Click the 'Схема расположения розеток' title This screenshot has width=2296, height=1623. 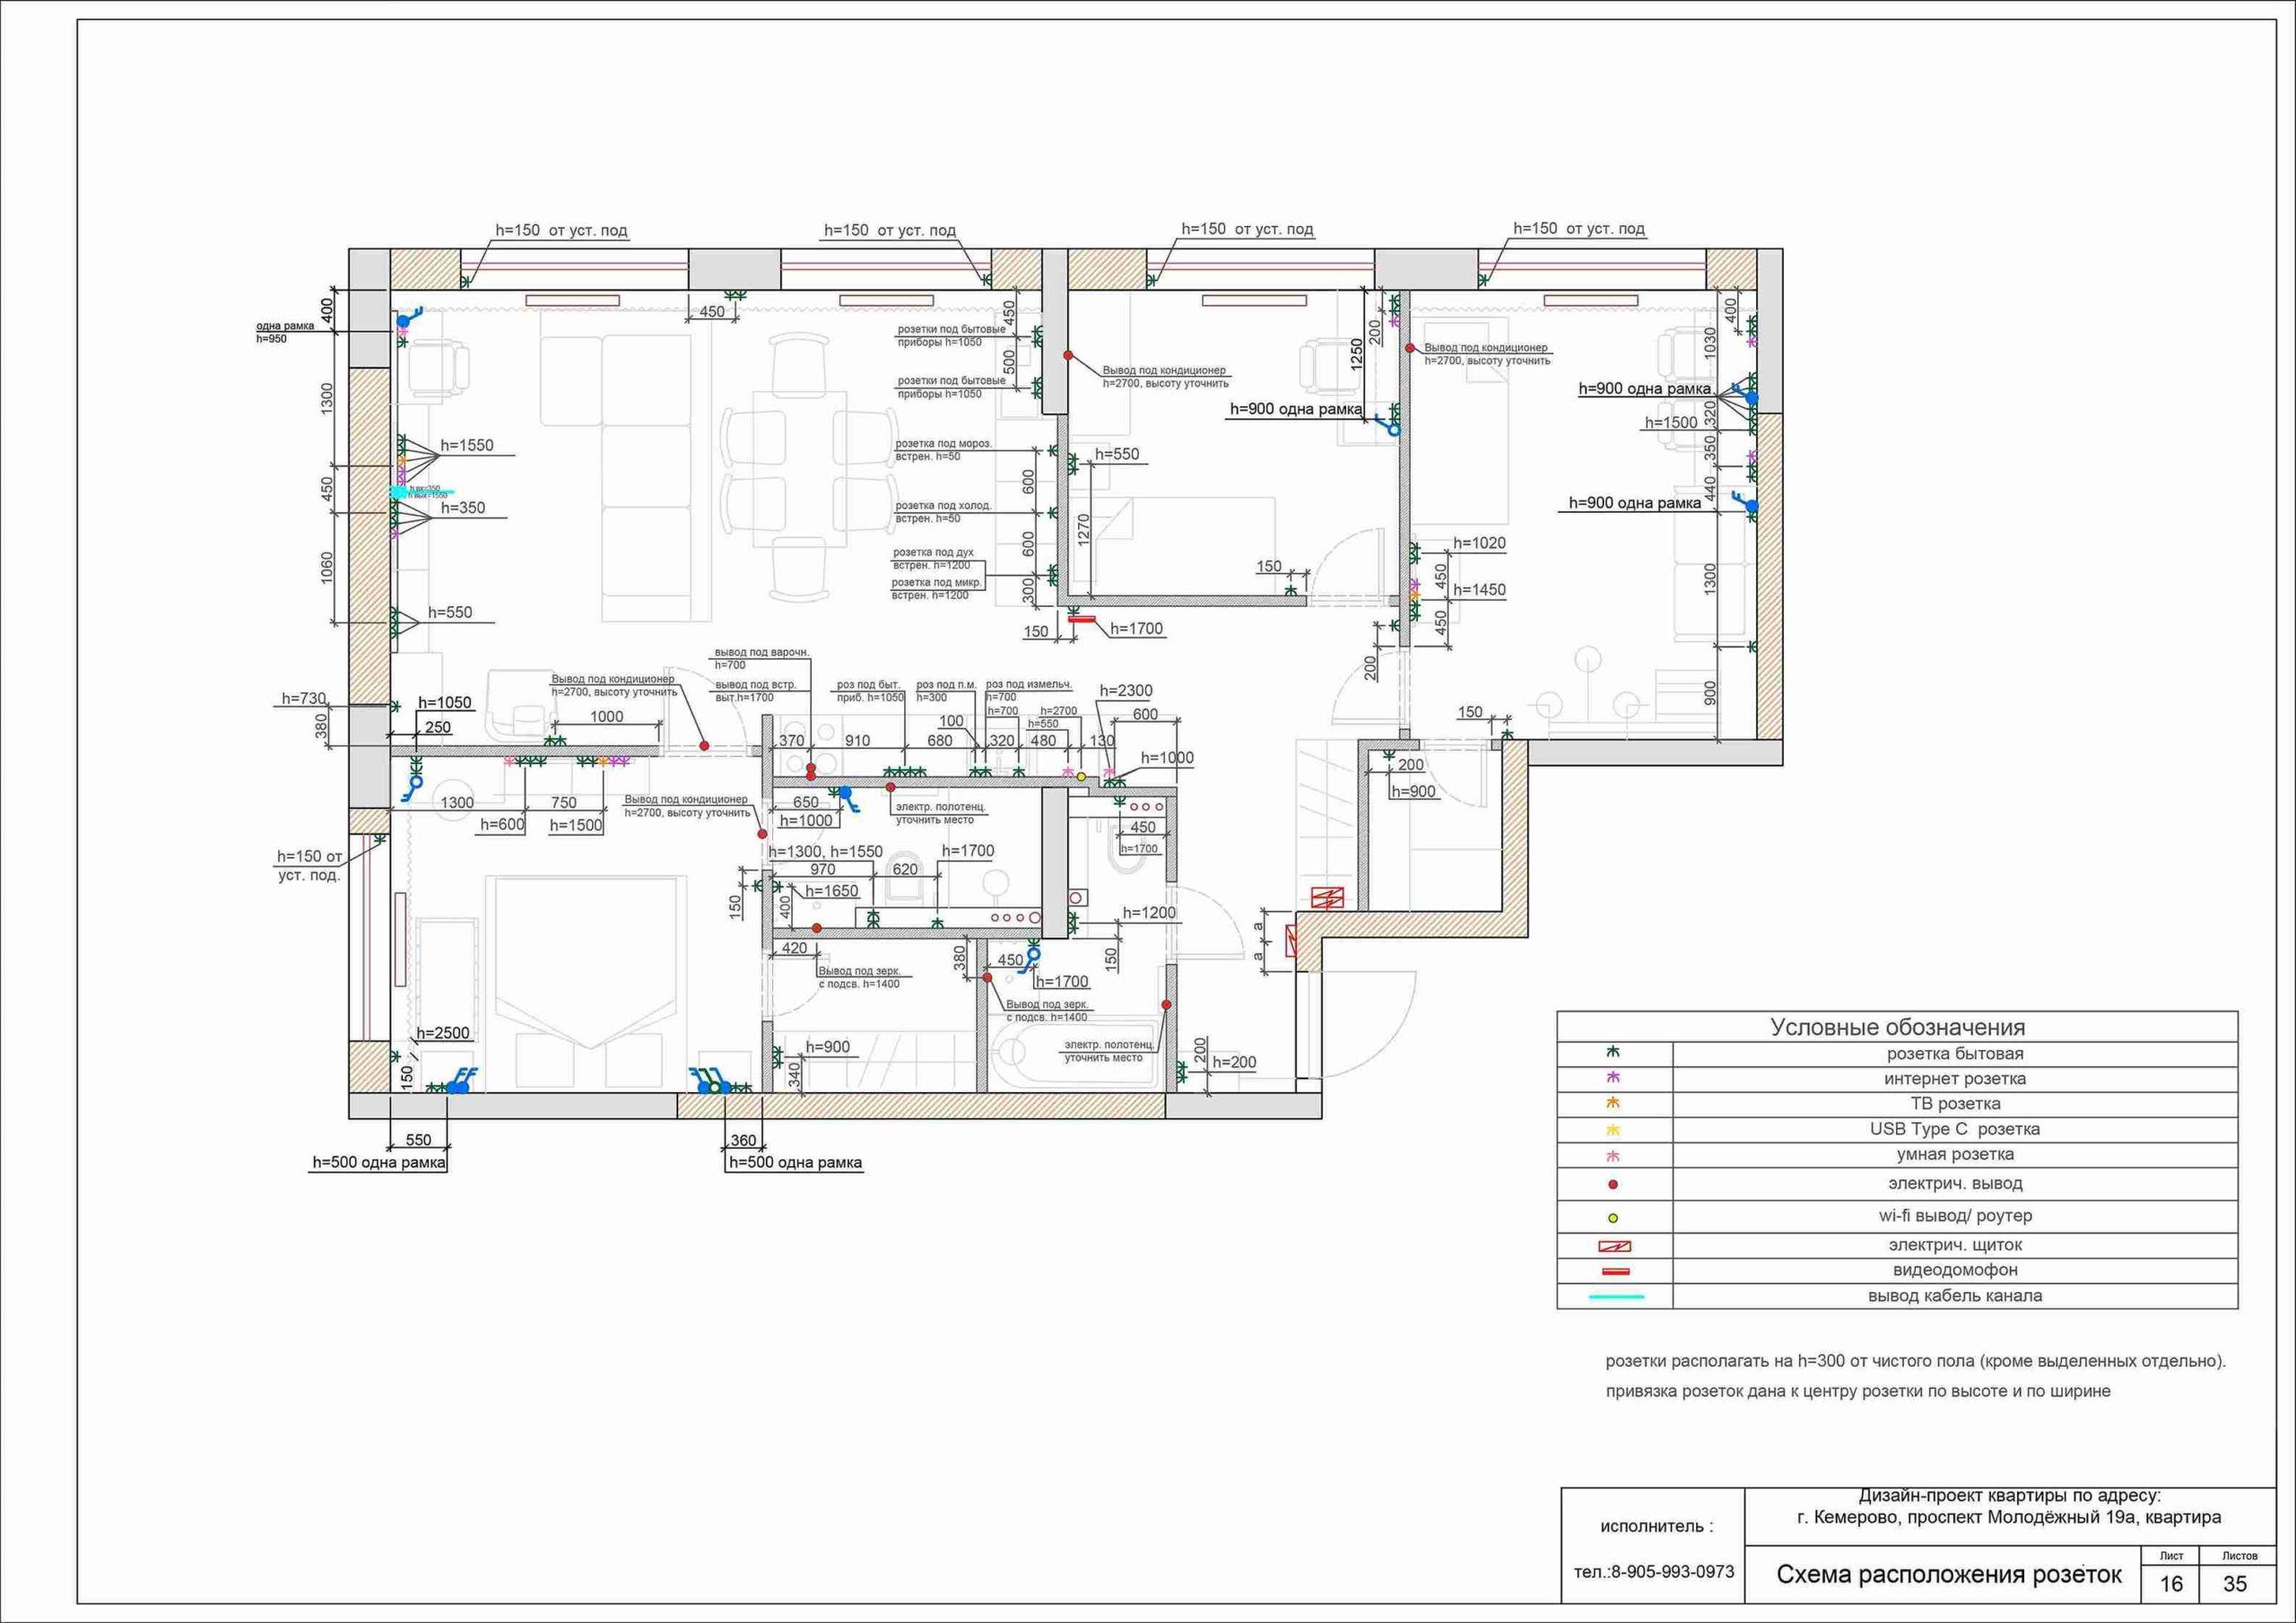pyautogui.click(x=1949, y=1575)
